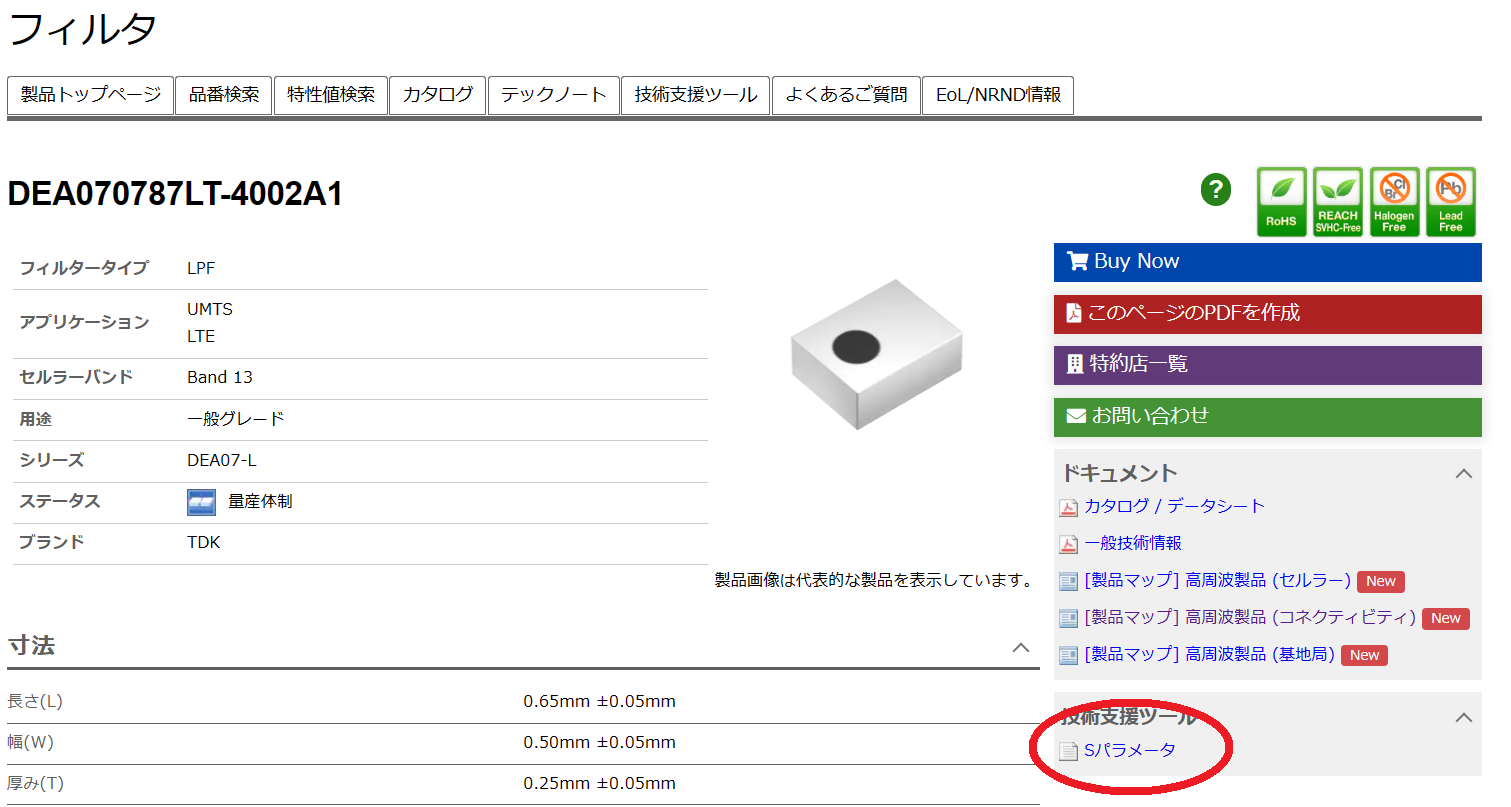1511x807 pixels.
Task: Click the product image thumbnail
Action: [x=876, y=361]
